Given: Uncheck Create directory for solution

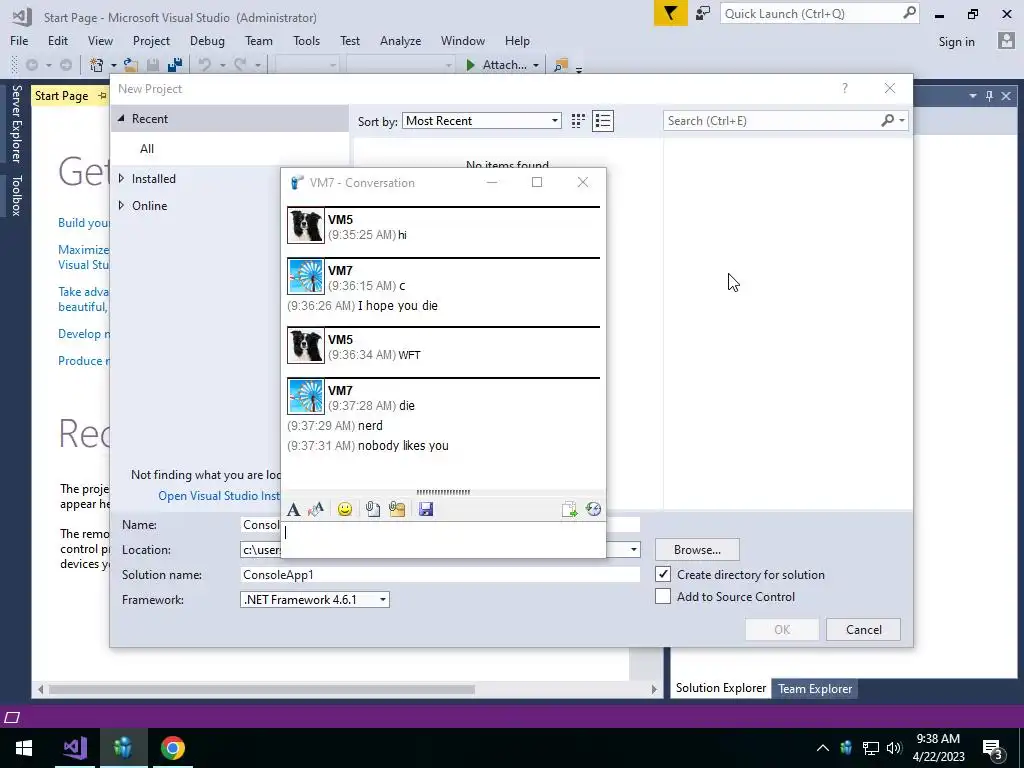Looking at the screenshot, I should pos(663,574).
